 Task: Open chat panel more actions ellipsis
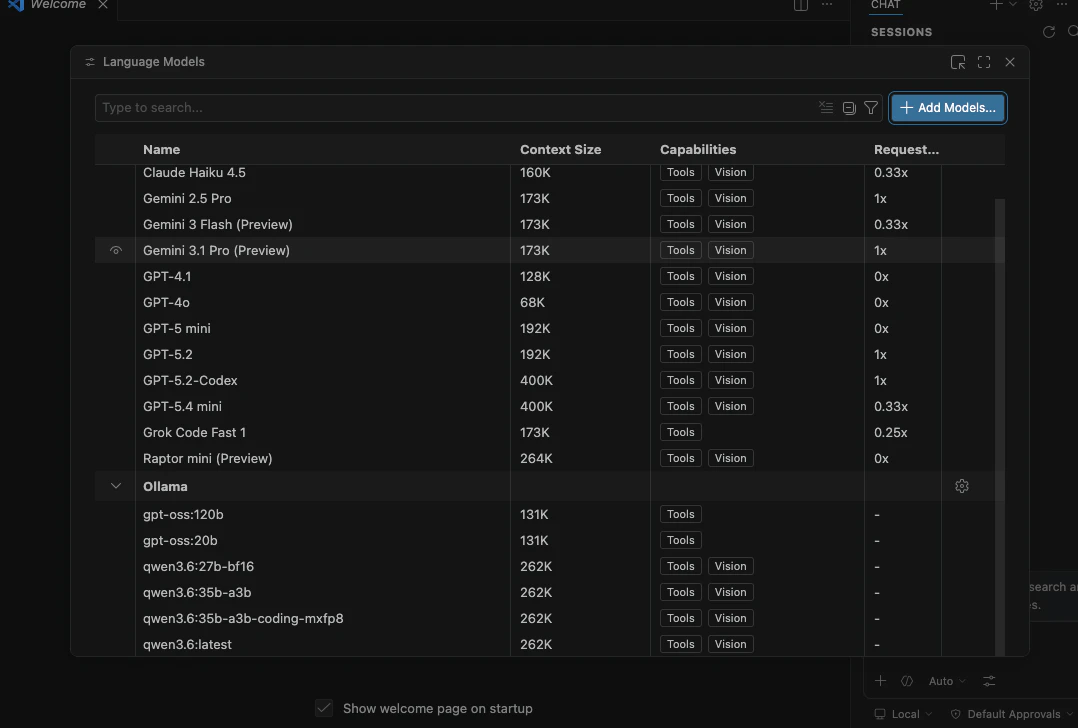(x=1062, y=5)
